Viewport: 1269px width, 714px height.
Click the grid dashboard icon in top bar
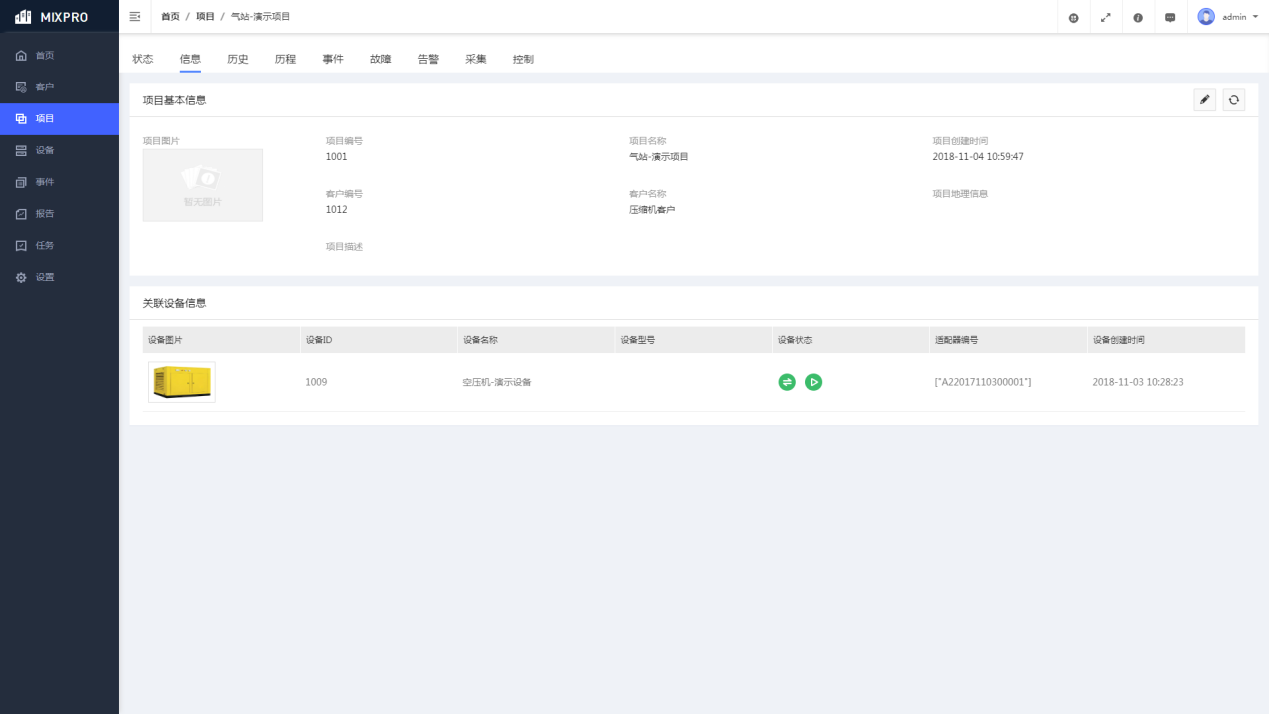pyautogui.click(x=1073, y=18)
